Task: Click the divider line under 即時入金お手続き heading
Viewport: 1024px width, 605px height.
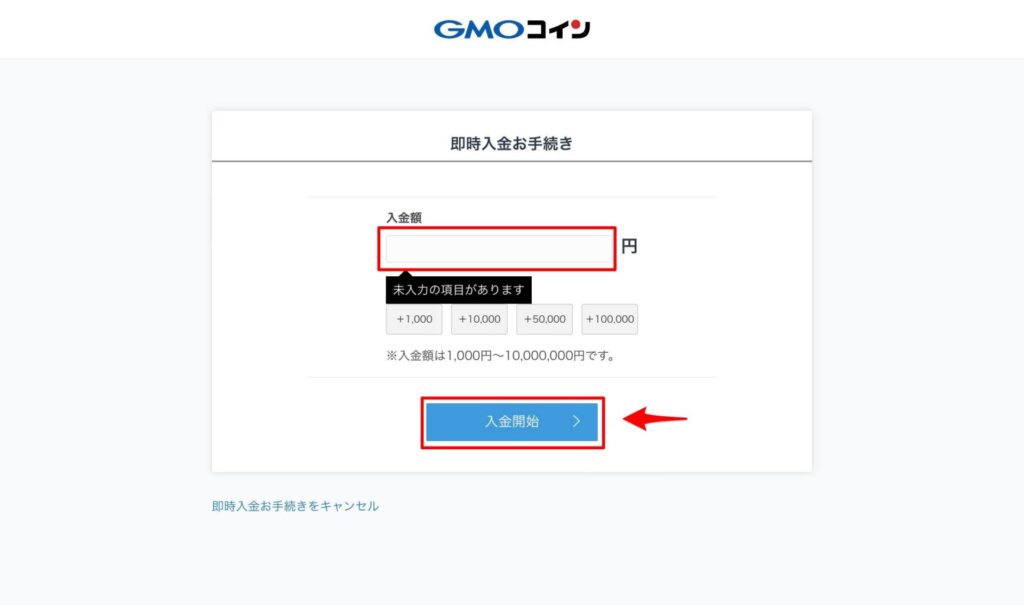Action: click(512, 161)
